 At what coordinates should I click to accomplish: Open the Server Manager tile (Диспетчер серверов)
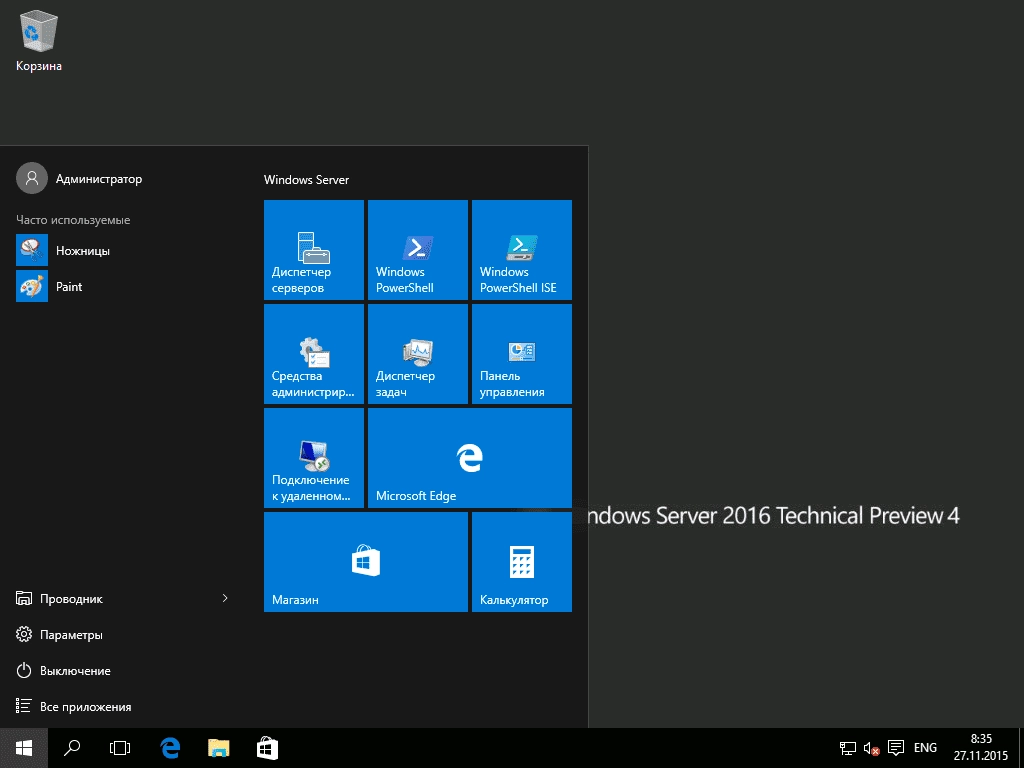pyautogui.click(x=313, y=249)
